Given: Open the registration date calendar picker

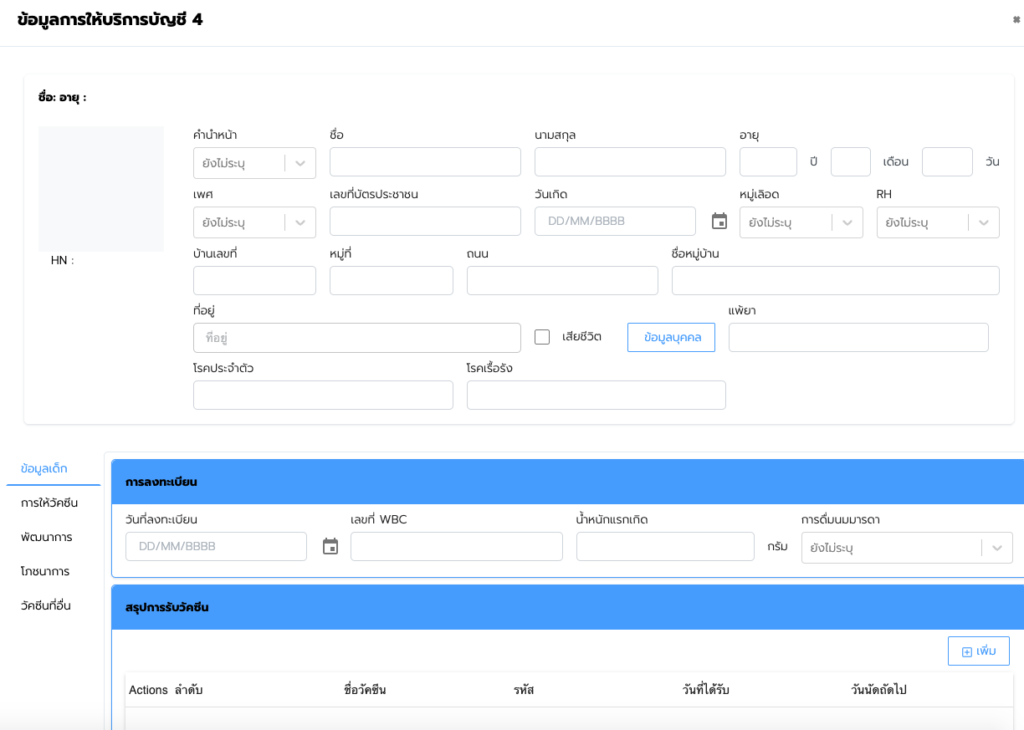Looking at the screenshot, I should point(331,546).
